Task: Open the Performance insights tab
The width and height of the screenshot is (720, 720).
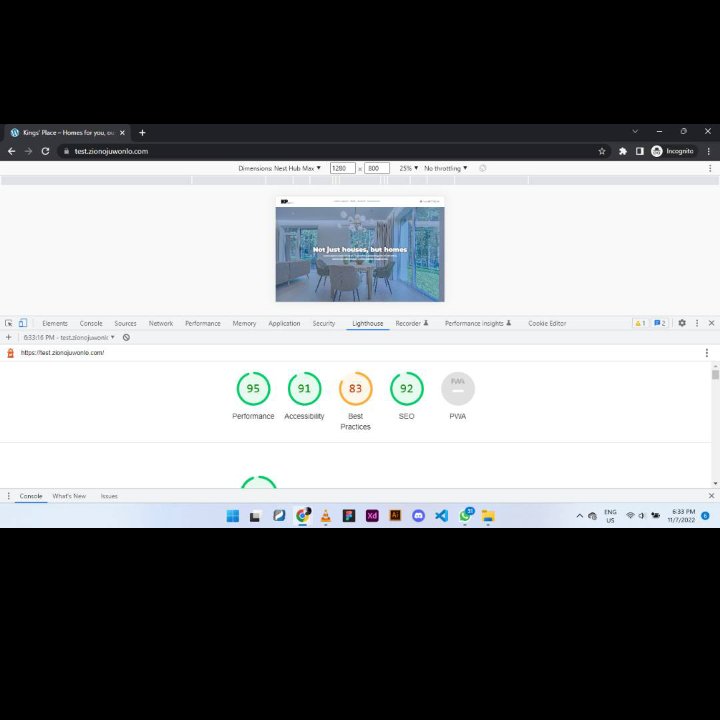Action: click(x=478, y=324)
